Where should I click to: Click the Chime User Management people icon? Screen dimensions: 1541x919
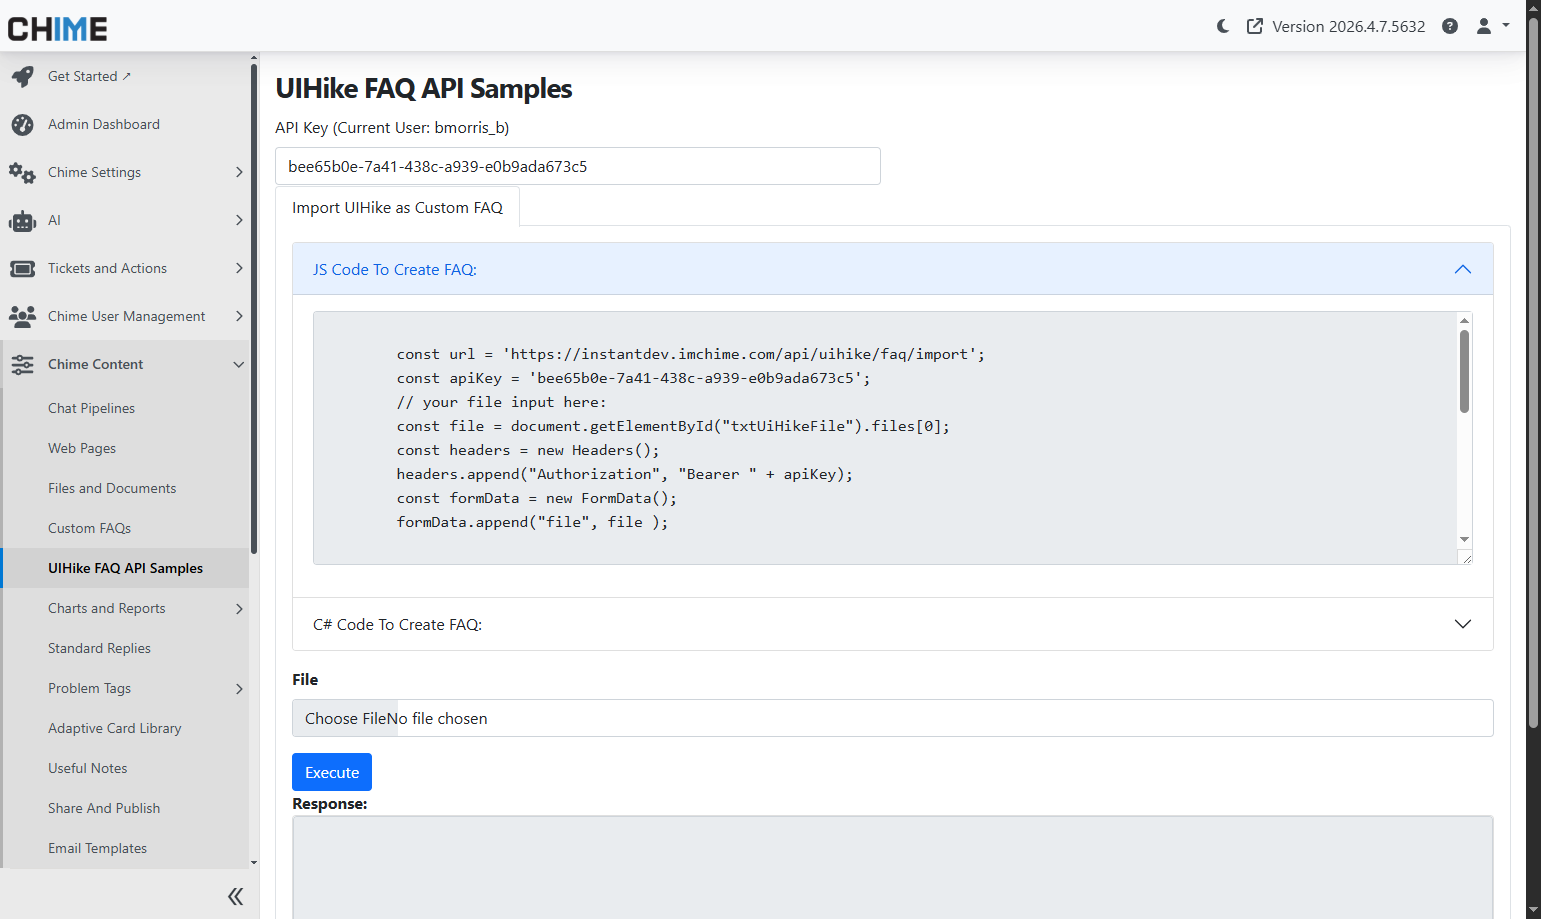tap(22, 316)
